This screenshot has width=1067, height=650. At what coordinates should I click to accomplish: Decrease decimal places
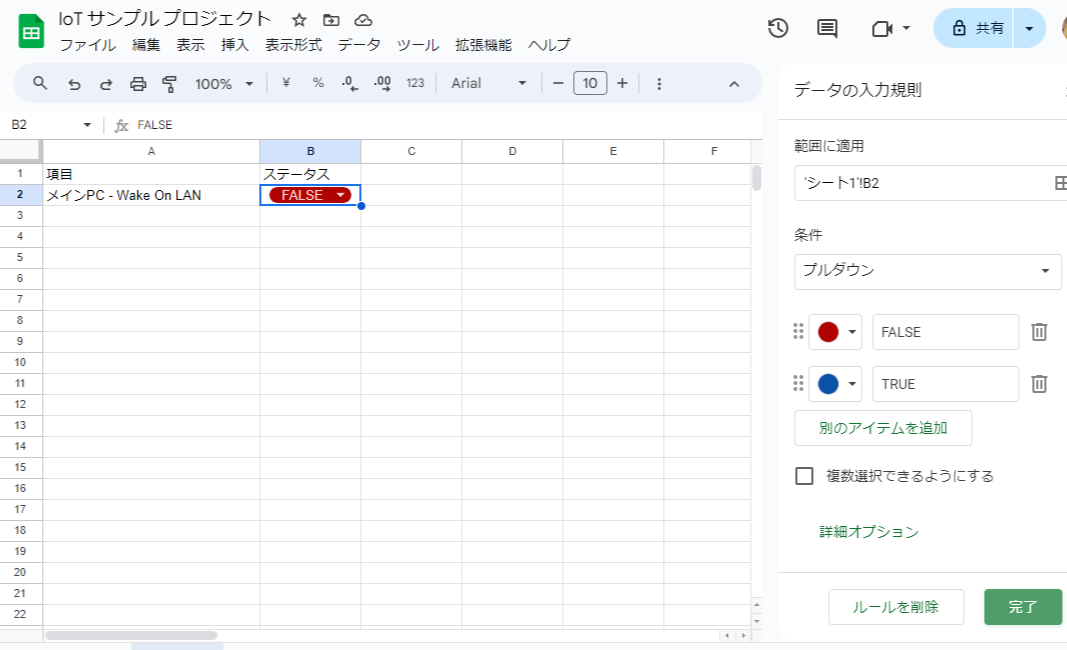(350, 84)
